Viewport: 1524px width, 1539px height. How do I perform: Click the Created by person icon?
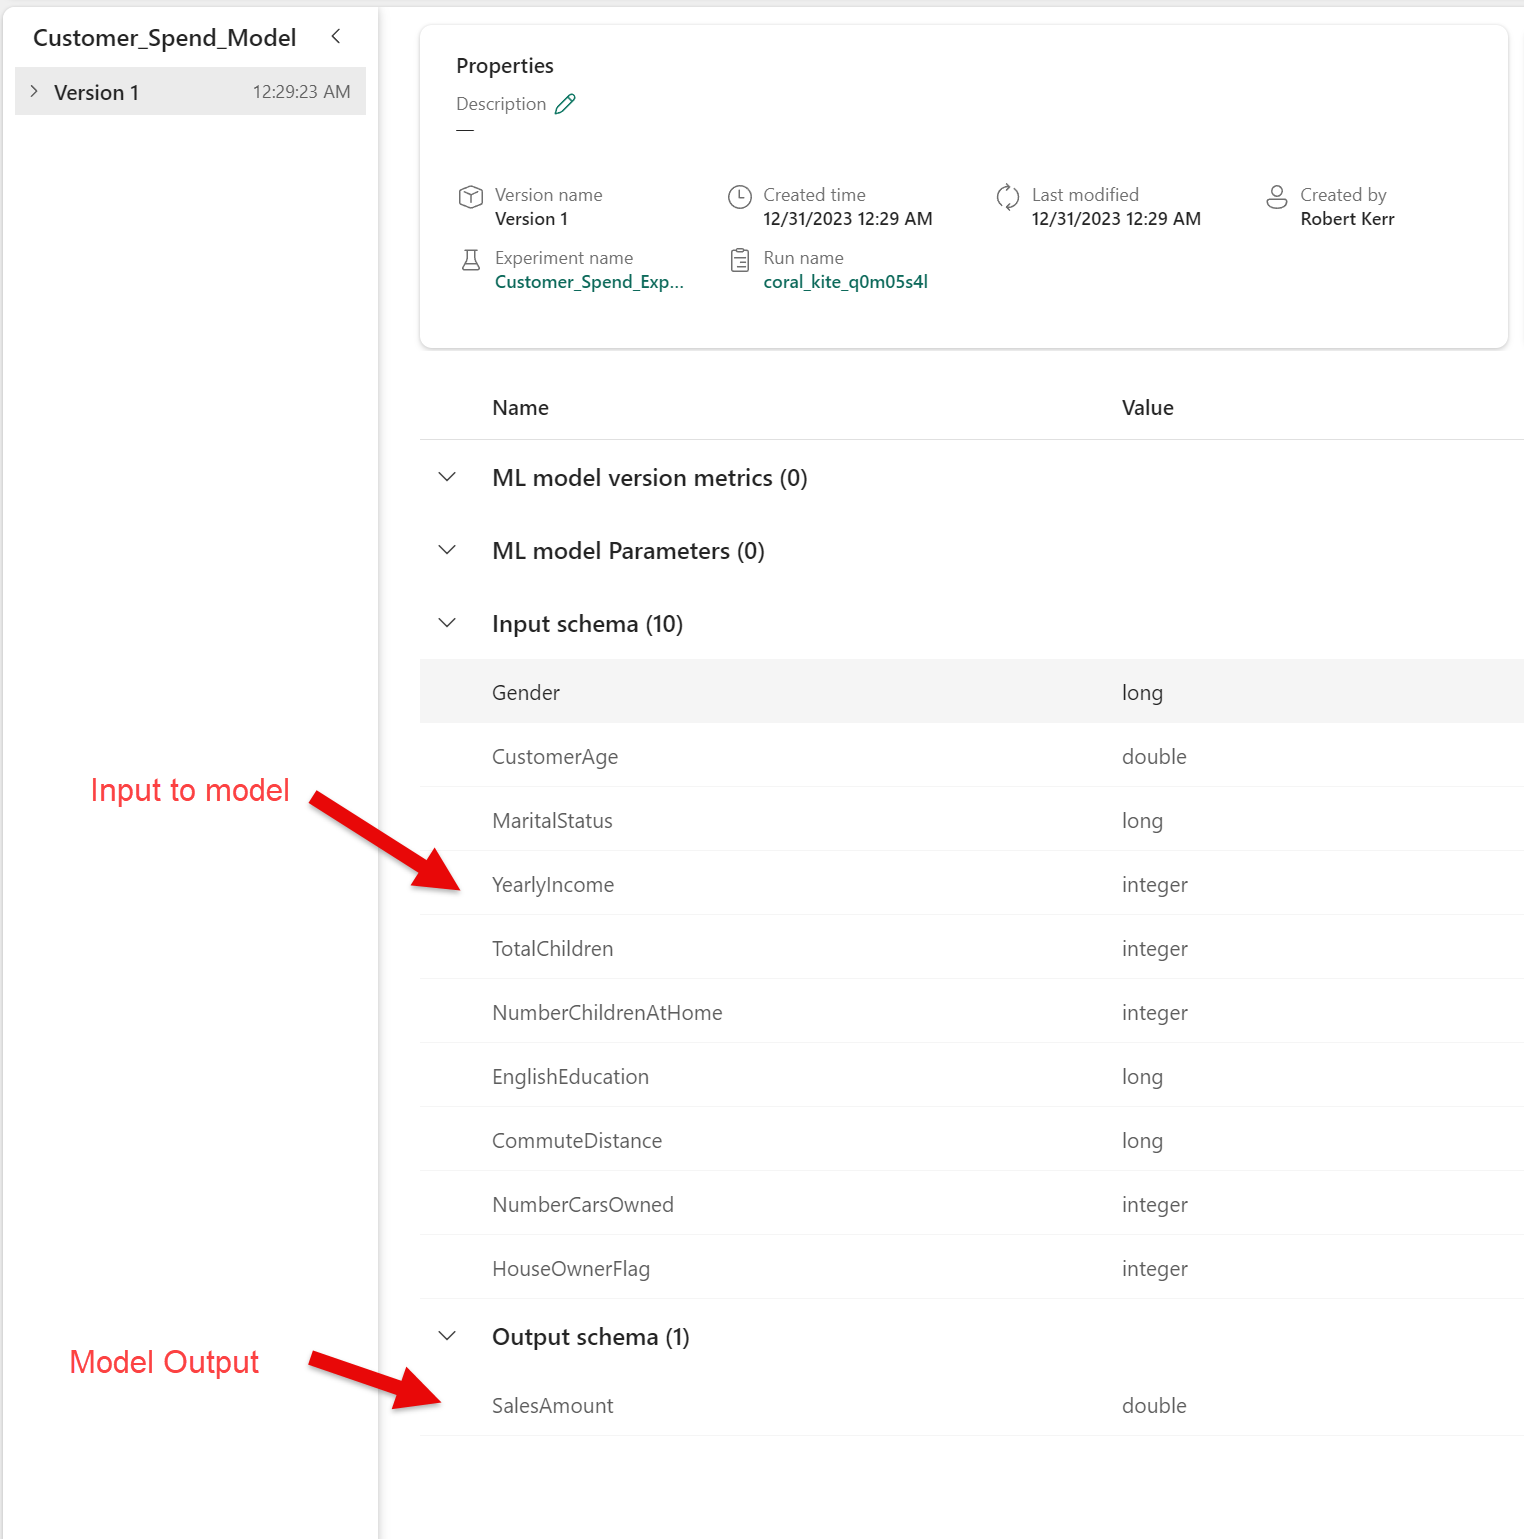click(1276, 197)
